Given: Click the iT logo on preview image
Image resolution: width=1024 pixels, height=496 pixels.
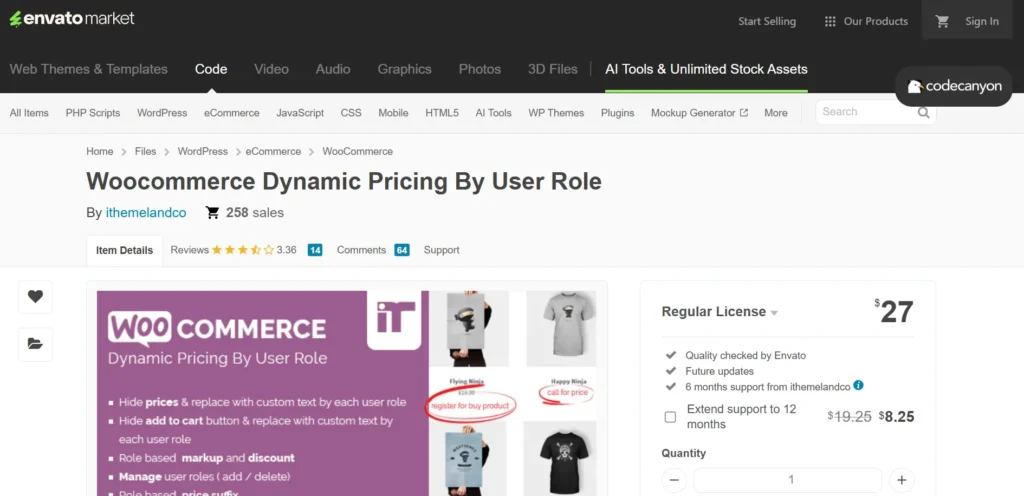Looking at the screenshot, I should click(394, 320).
